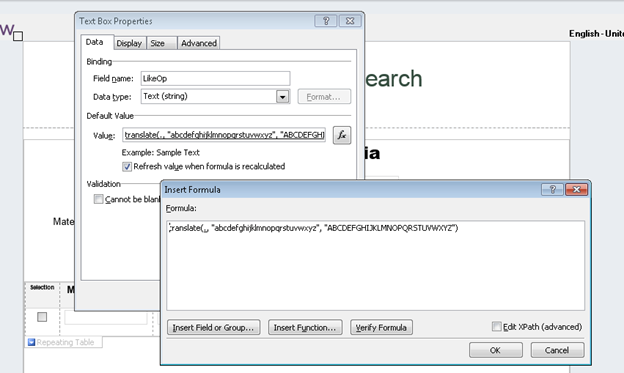Image resolution: width=624 pixels, height=373 pixels.
Task: Click the Repeating Table label
Action: [x=65, y=342]
